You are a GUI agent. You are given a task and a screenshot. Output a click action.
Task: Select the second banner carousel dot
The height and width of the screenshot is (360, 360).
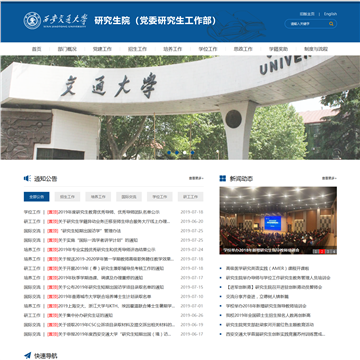177,153
